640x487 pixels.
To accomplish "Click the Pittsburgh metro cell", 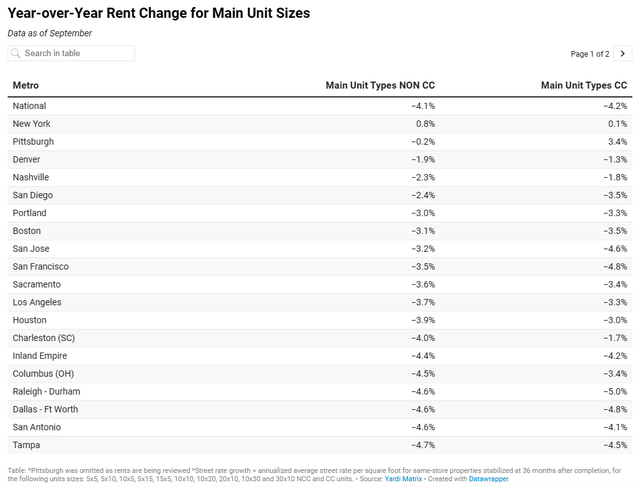I will 34,142.
